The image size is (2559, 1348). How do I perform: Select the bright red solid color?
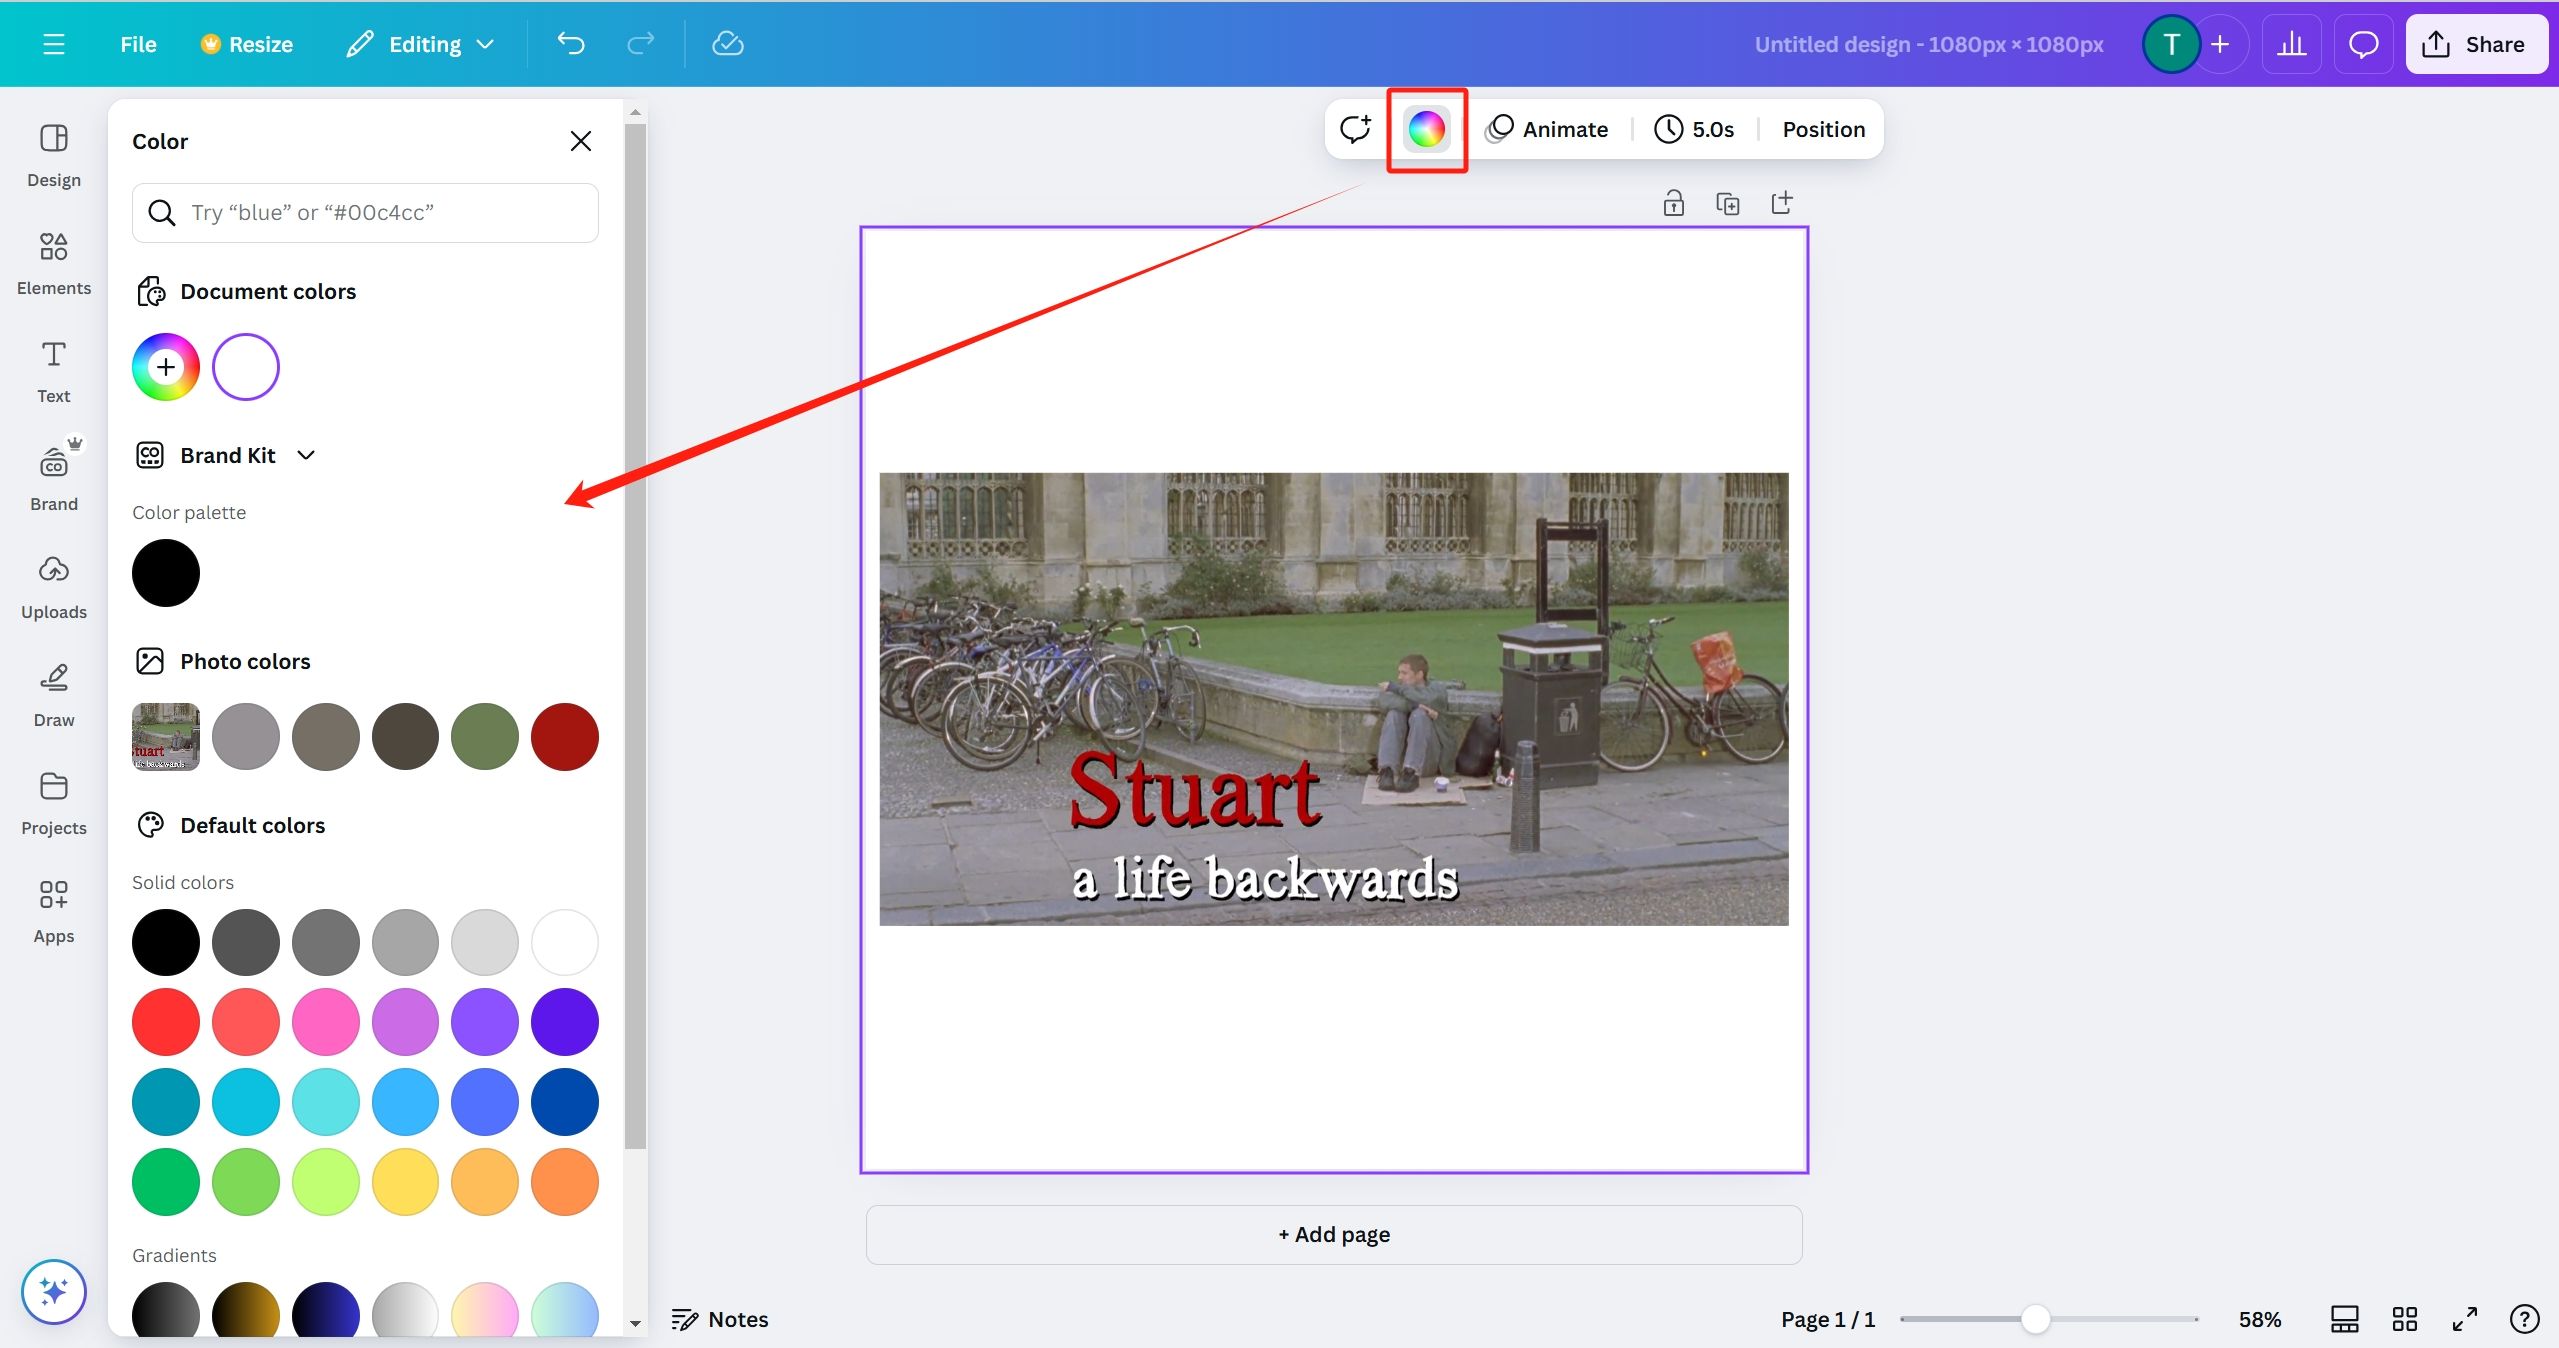pyautogui.click(x=166, y=1022)
